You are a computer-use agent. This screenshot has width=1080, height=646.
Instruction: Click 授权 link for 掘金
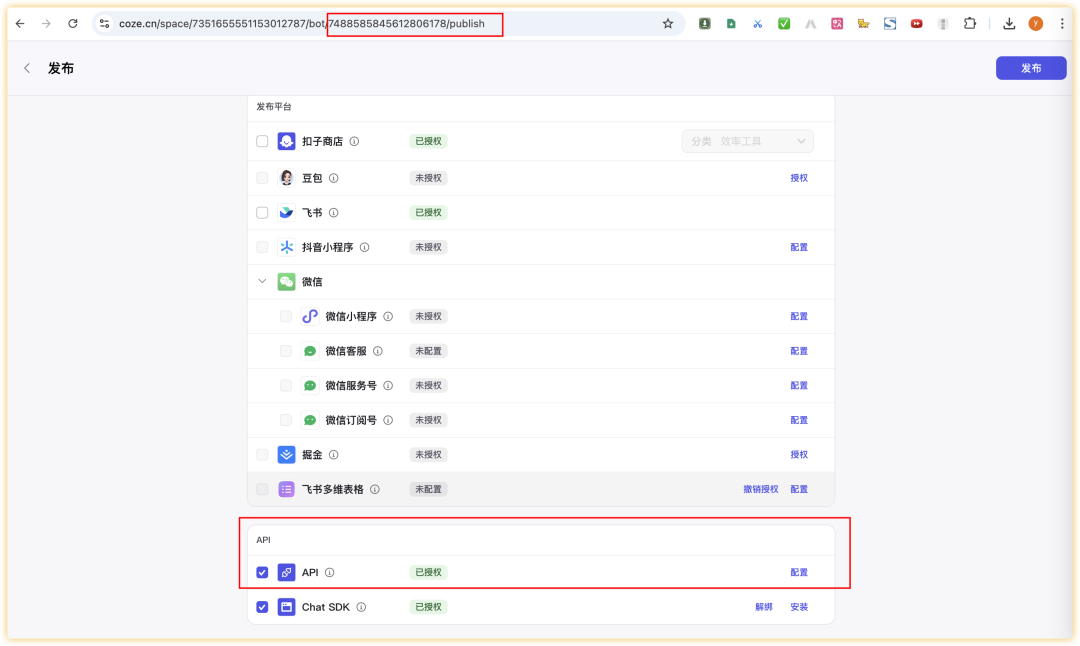coord(799,455)
